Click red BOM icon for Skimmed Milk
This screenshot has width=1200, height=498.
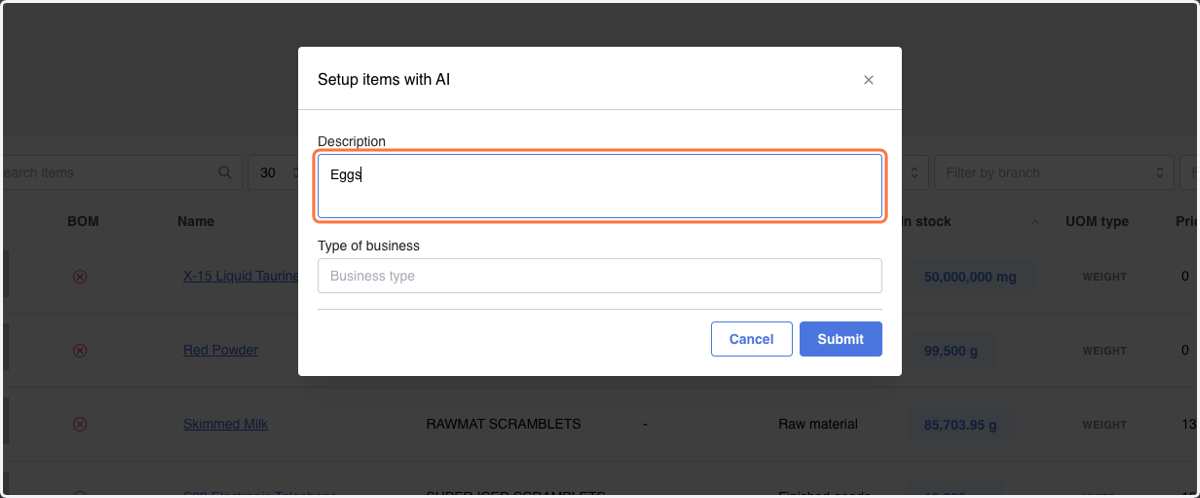pos(80,424)
